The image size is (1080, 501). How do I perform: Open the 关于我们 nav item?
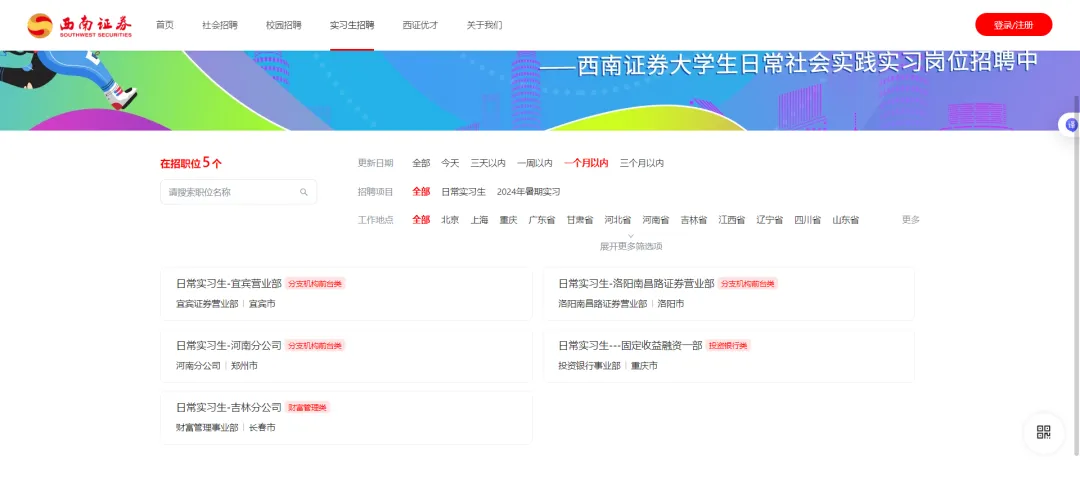(x=484, y=25)
